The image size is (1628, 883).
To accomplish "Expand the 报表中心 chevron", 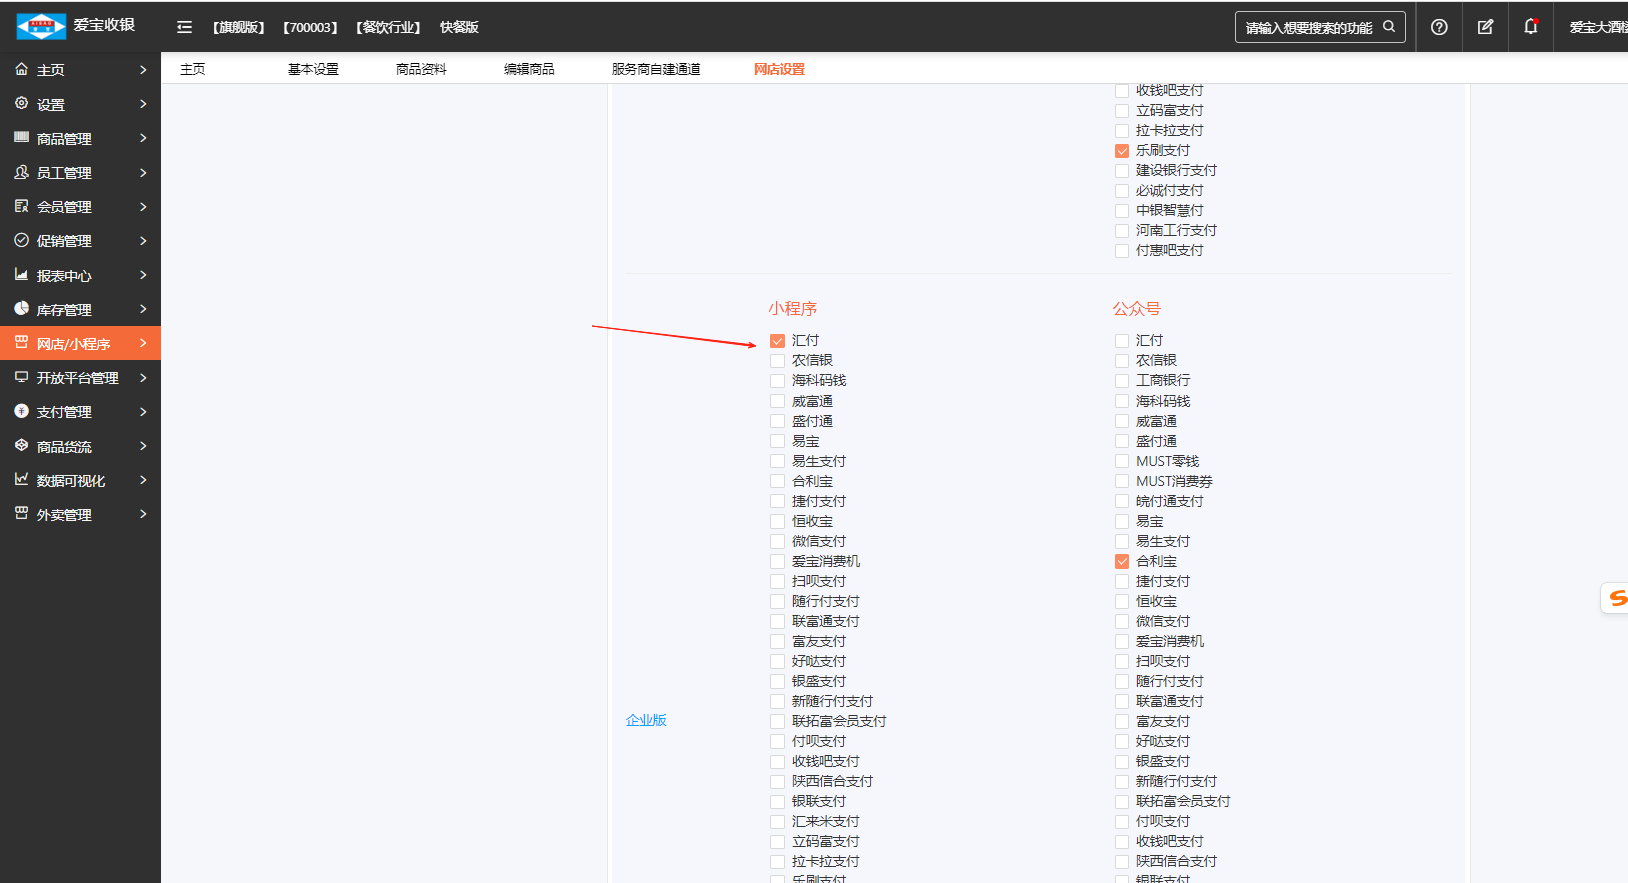I will click(x=143, y=274).
